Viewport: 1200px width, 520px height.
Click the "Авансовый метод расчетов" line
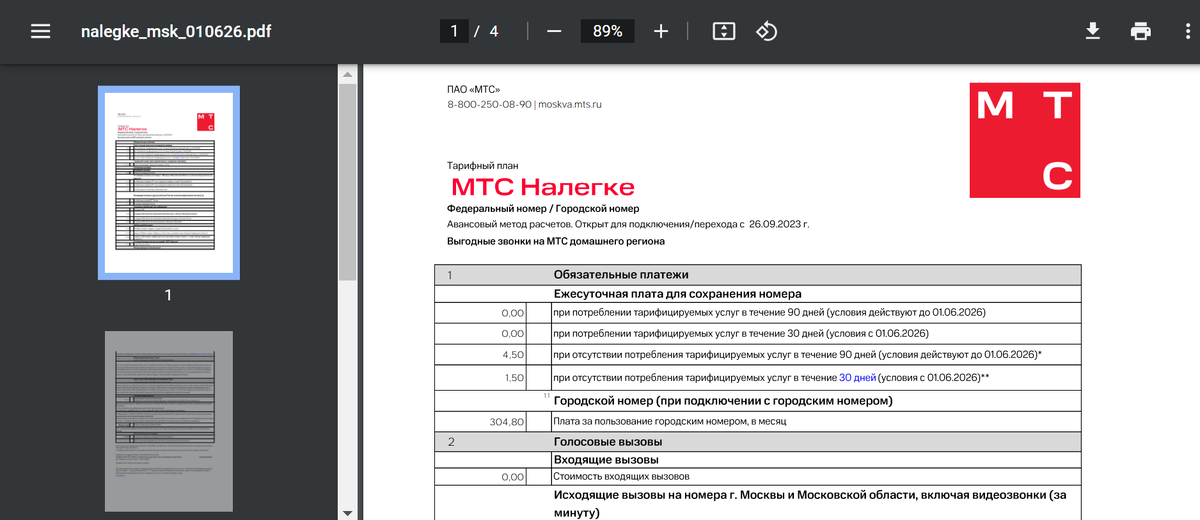628,224
